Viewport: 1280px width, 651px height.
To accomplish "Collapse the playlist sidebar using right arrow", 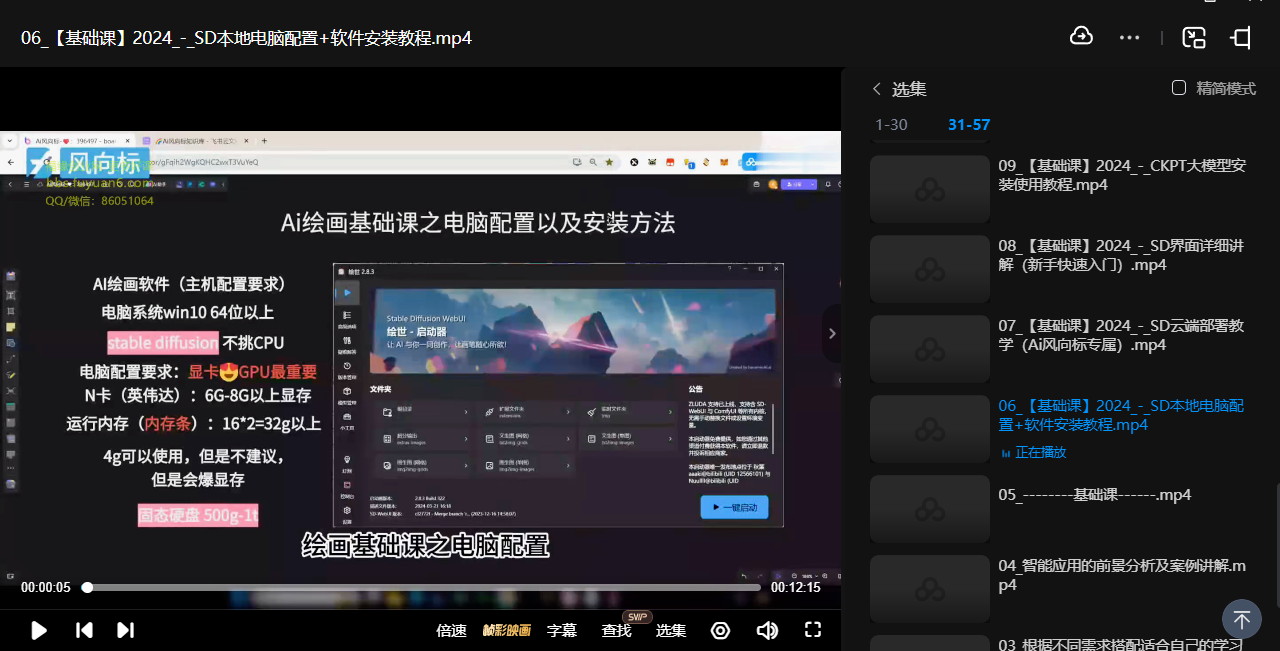I will coord(831,333).
